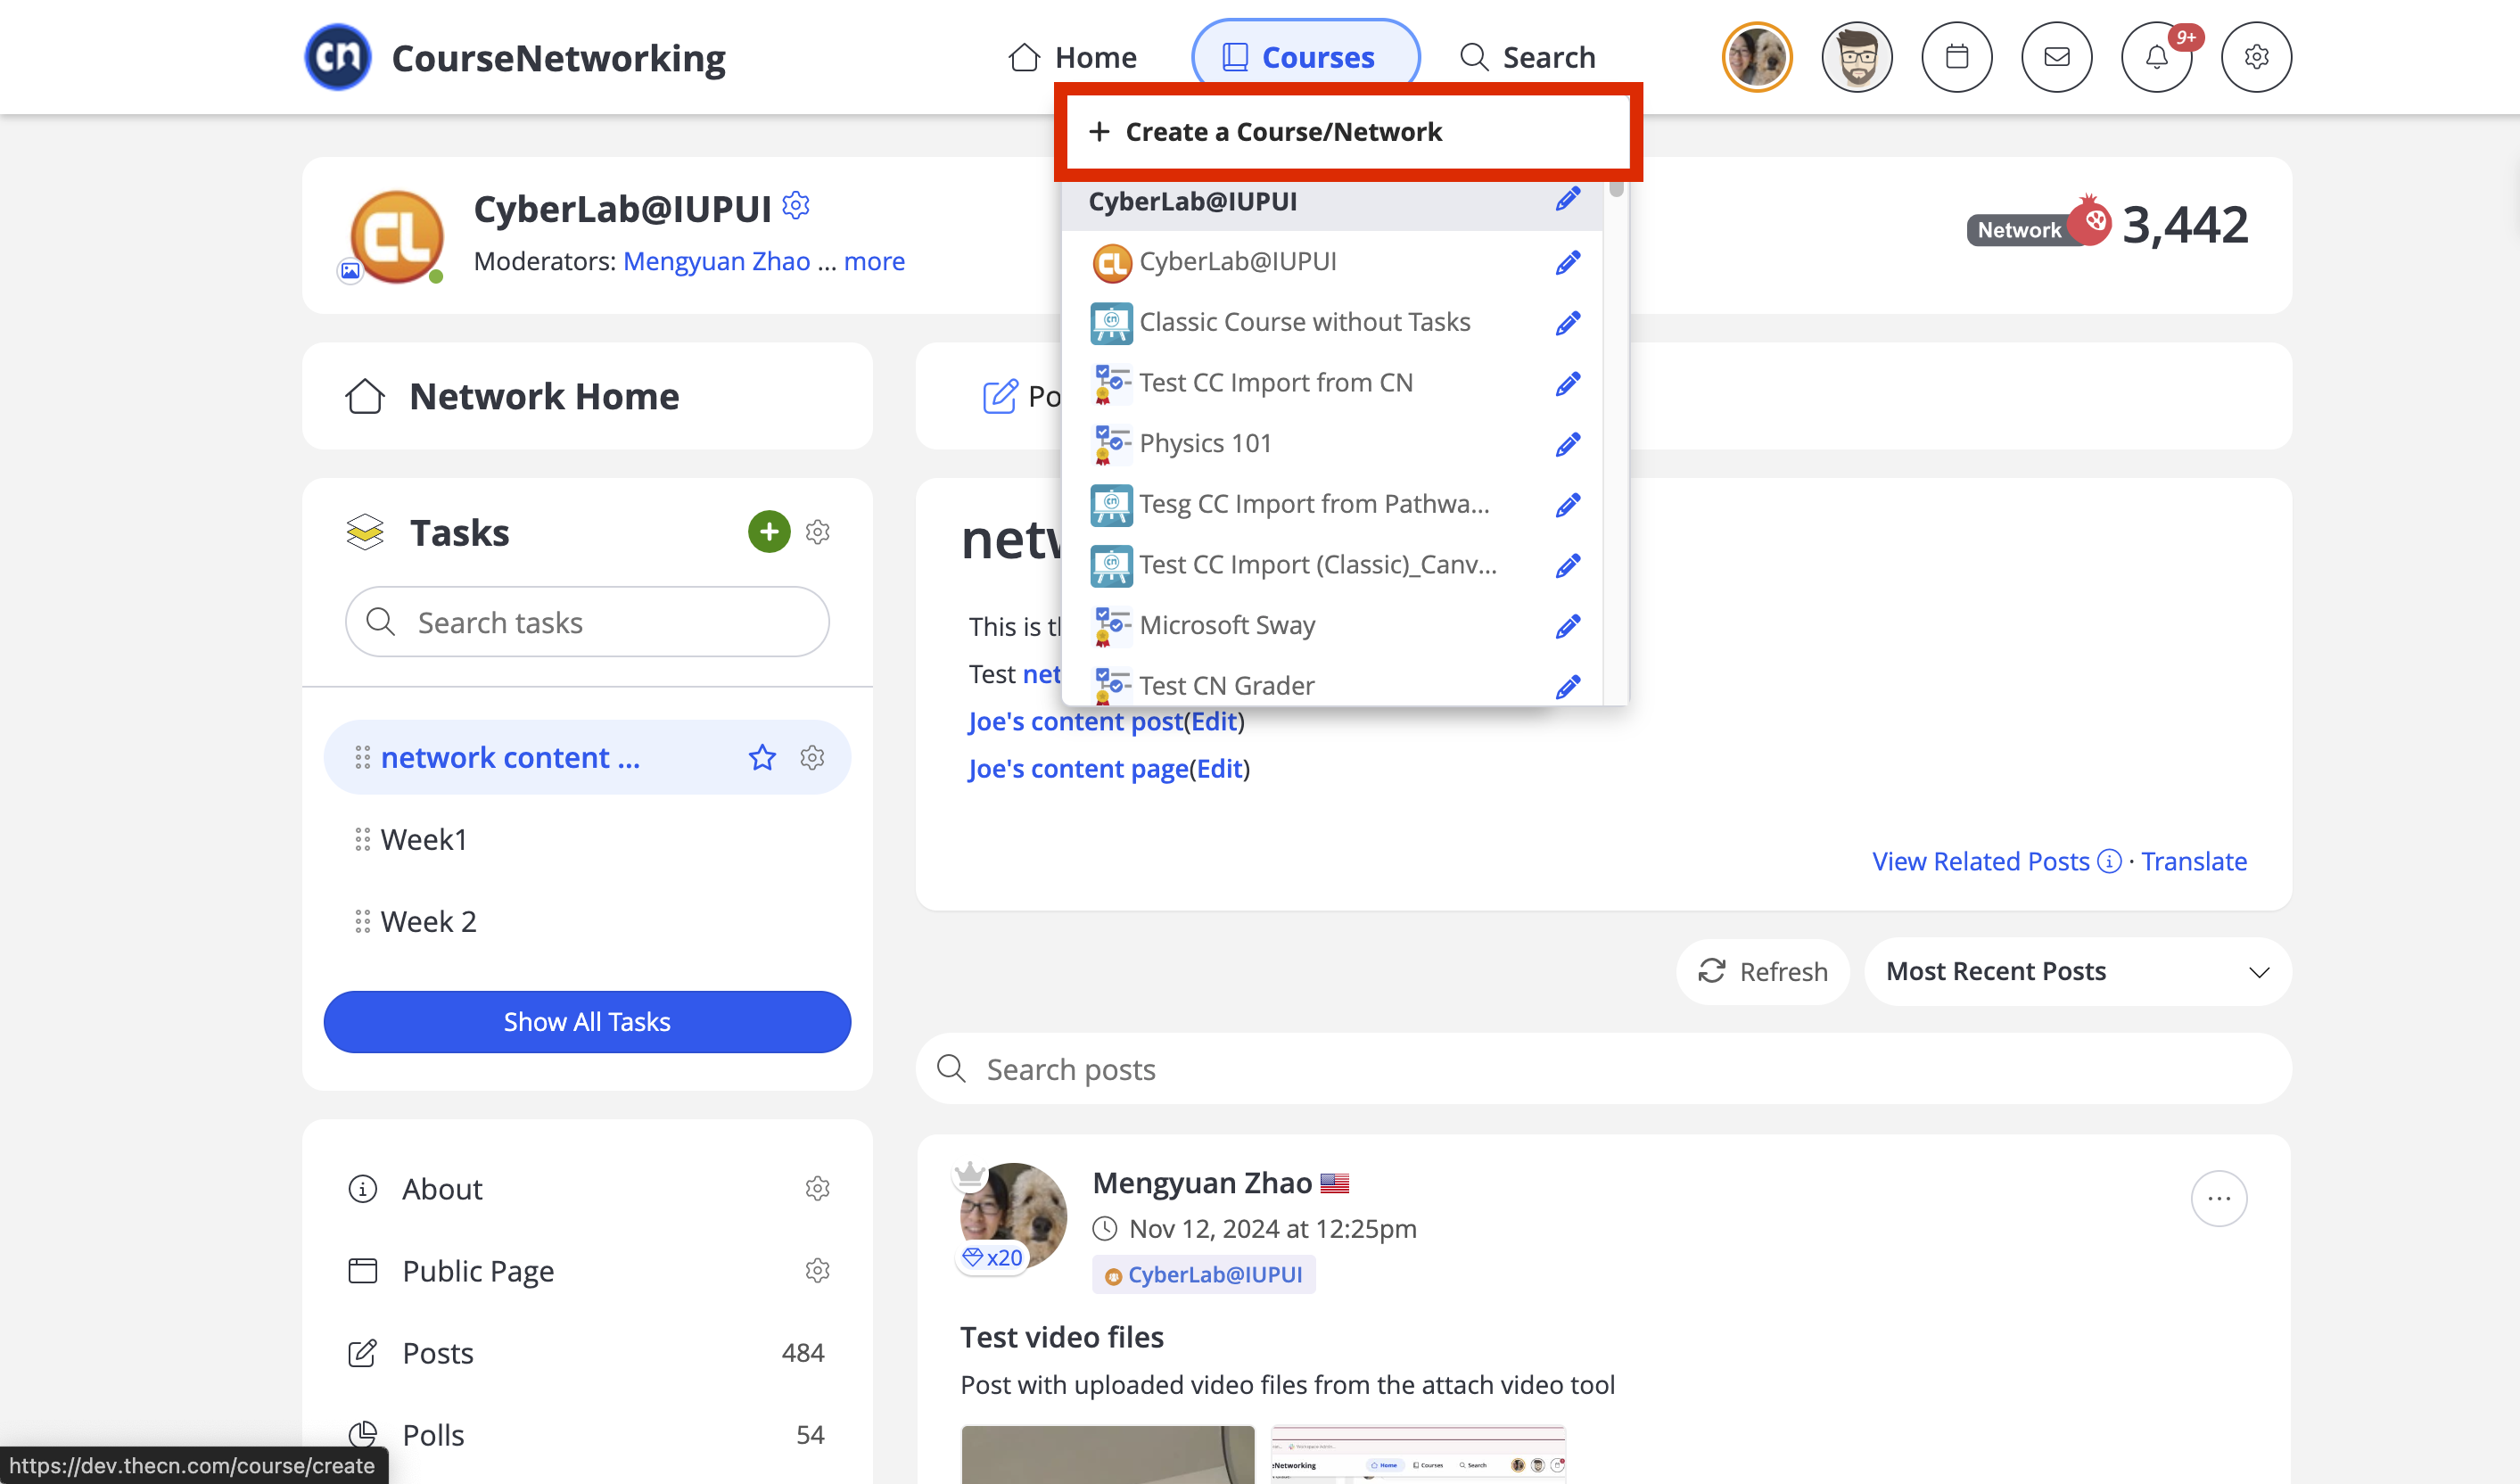The height and width of the screenshot is (1484, 2520).
Task: Click the CourseNetworking logo icon
Action: click(x=337, y=57)
